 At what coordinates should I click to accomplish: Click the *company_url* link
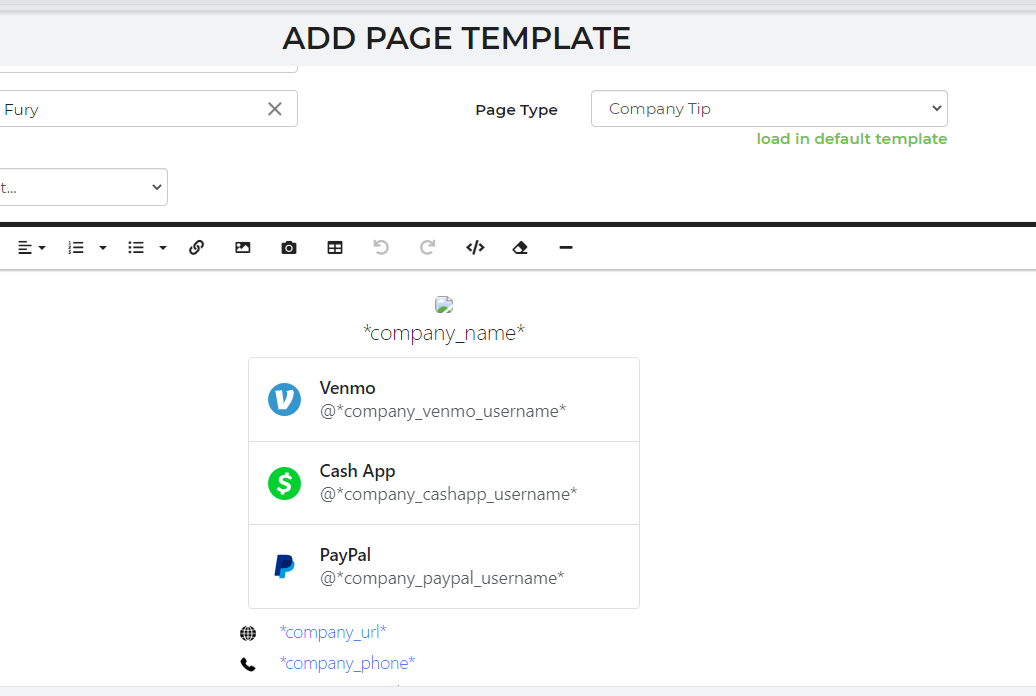tap(333, 632)
